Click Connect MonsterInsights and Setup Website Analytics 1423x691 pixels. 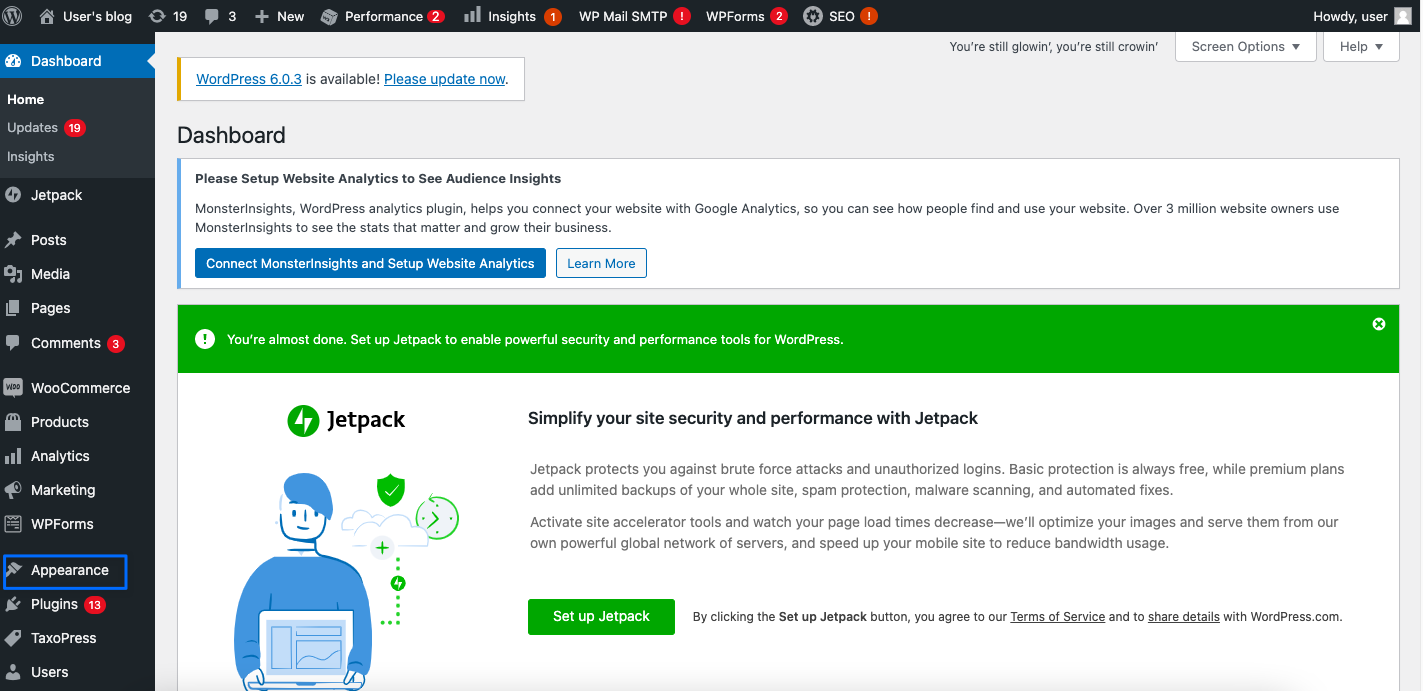(x=370, y=263)
